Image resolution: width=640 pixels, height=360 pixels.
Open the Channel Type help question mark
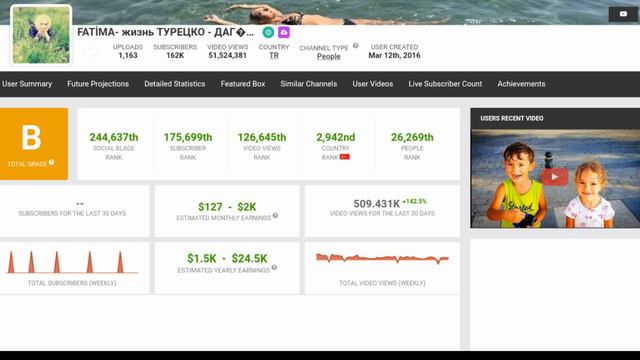point(356,46)
